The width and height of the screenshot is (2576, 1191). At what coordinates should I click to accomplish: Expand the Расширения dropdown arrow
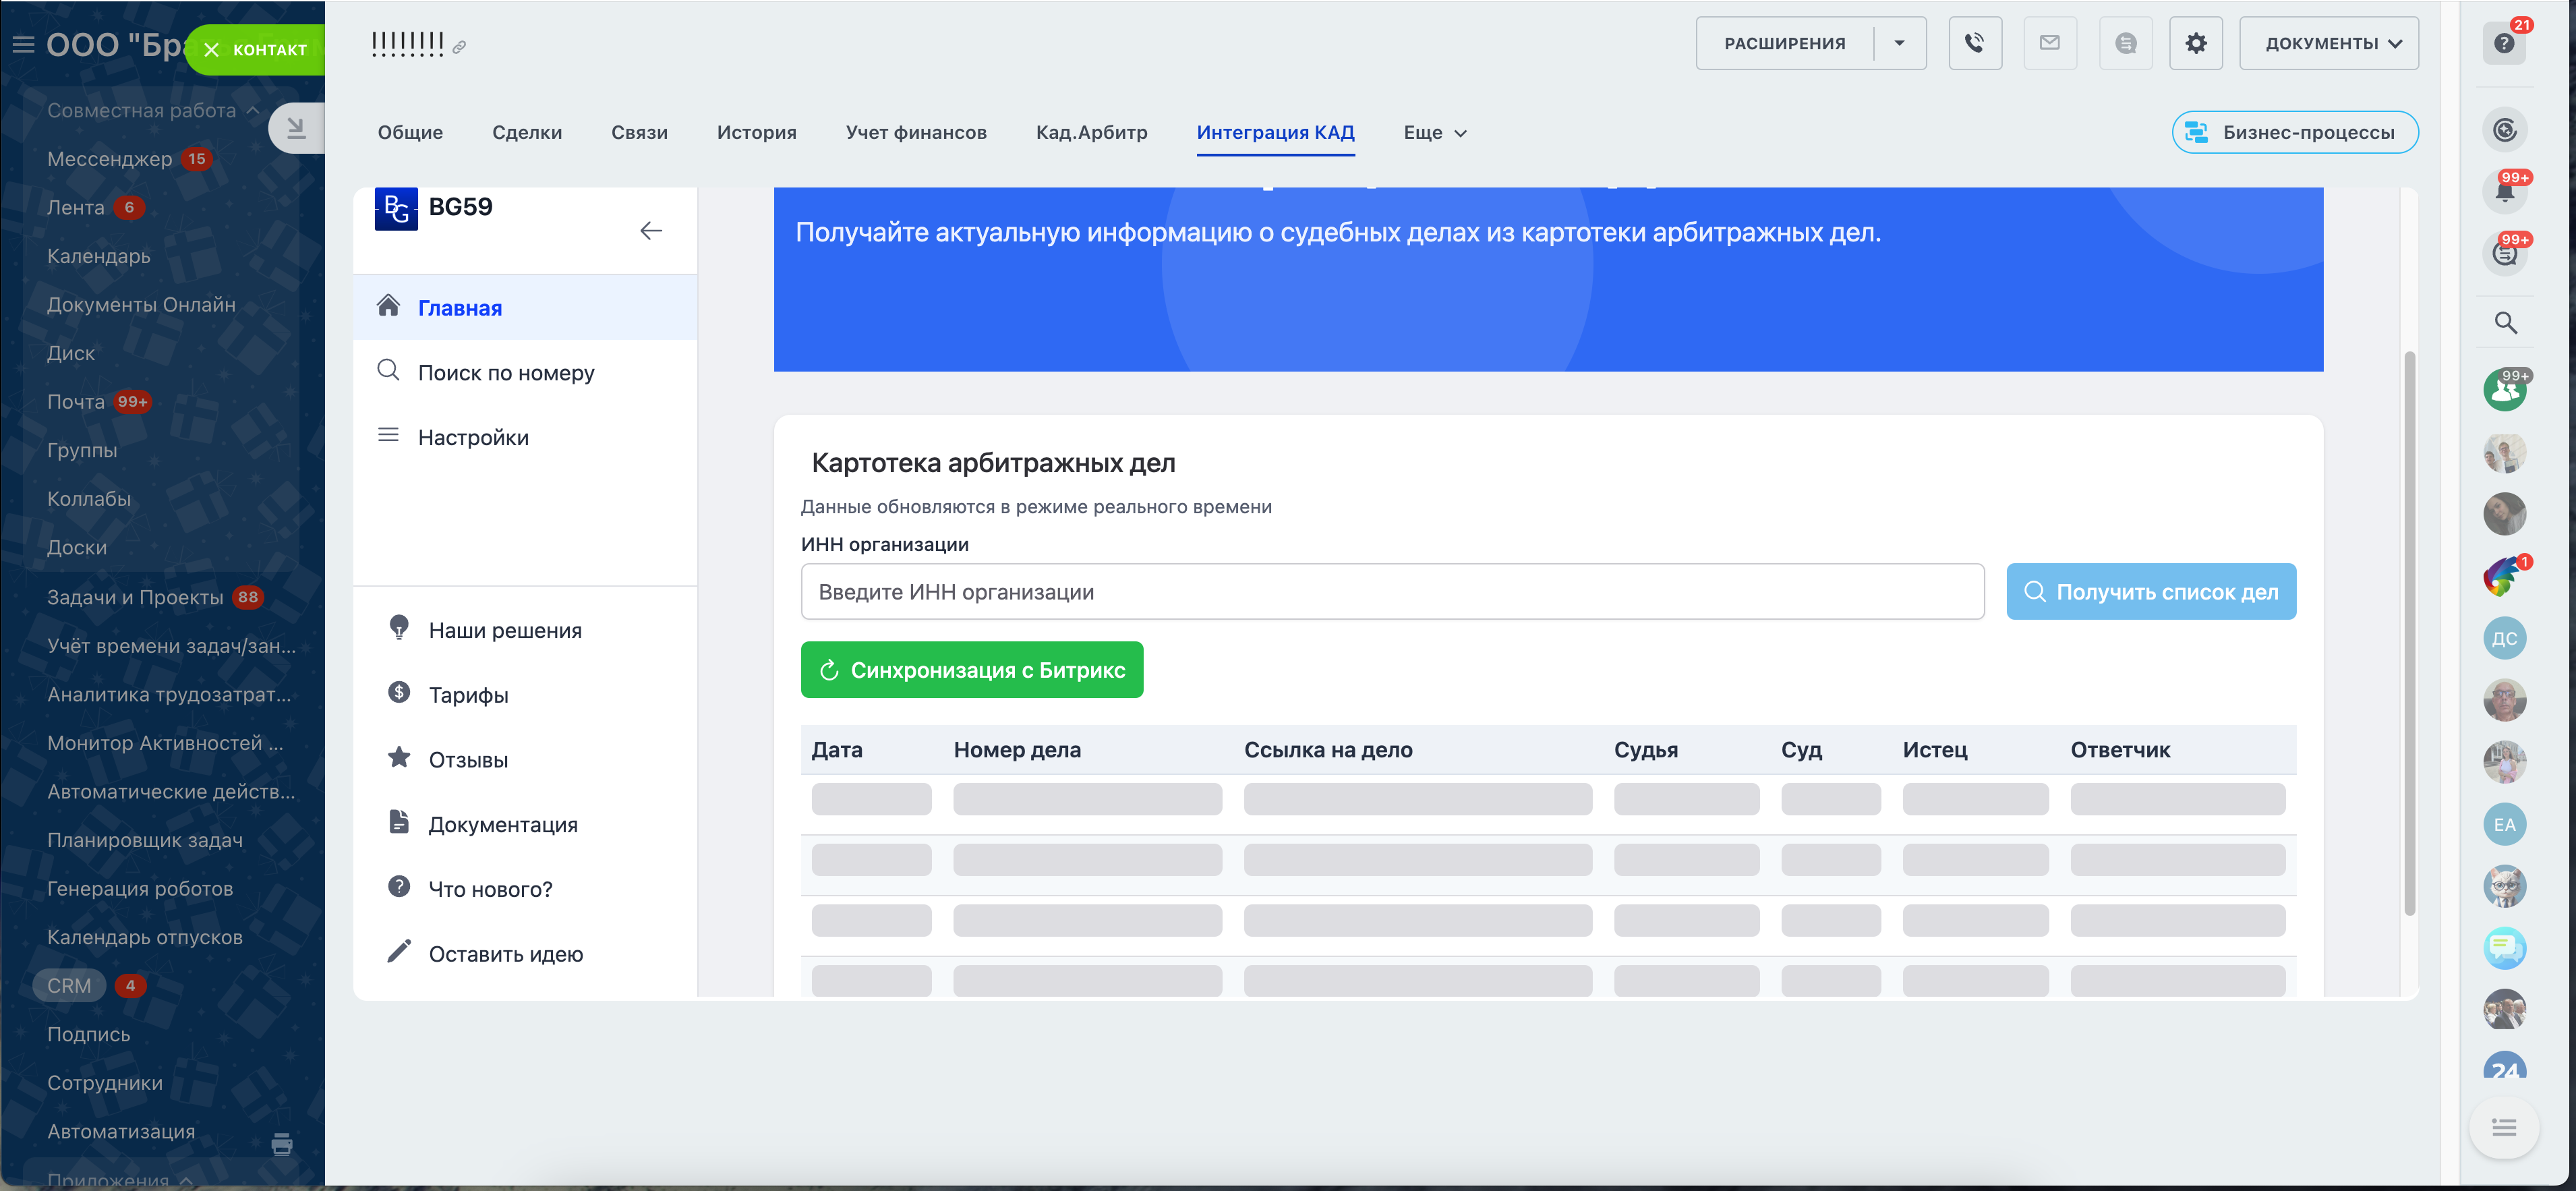point(1898,43)
